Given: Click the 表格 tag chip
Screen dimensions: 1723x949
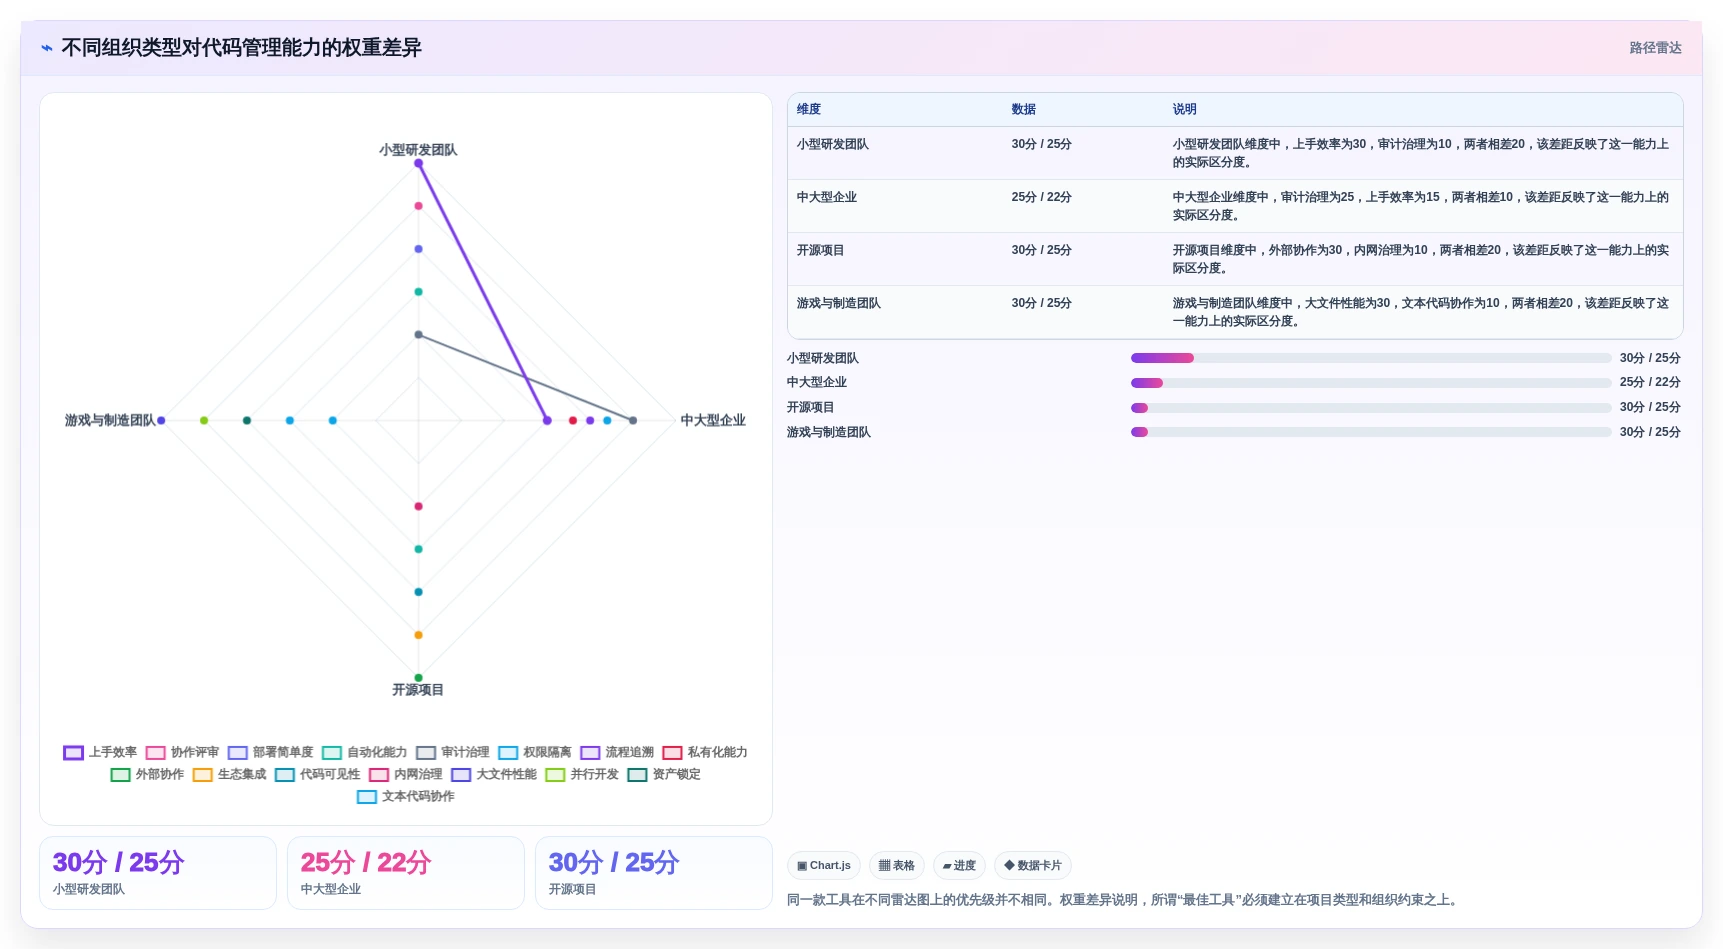Looking at the screenshot, I should click(897, 866).
